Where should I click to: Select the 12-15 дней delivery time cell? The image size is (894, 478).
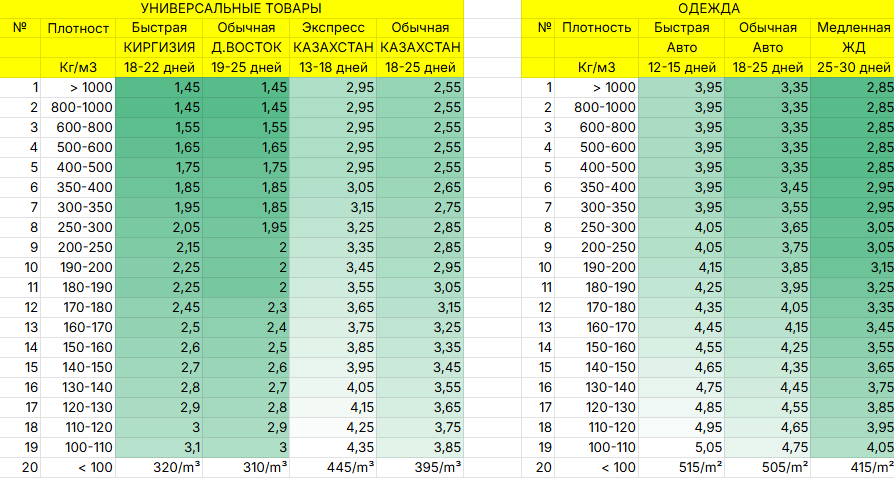tap(681, 67)
